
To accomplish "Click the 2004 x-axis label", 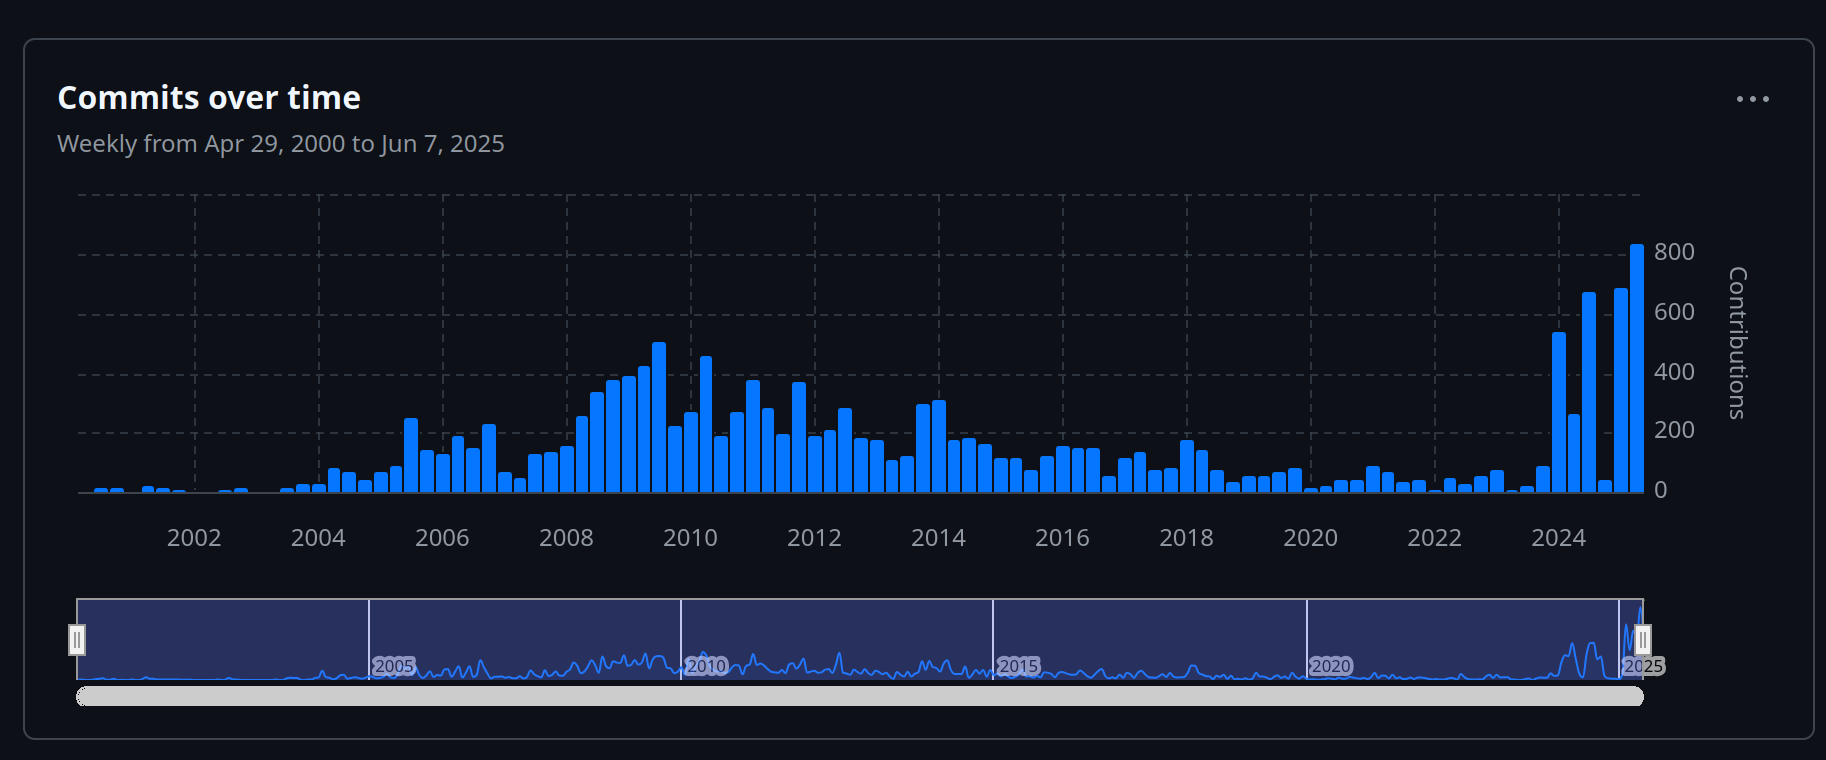I will coord(318,538).
